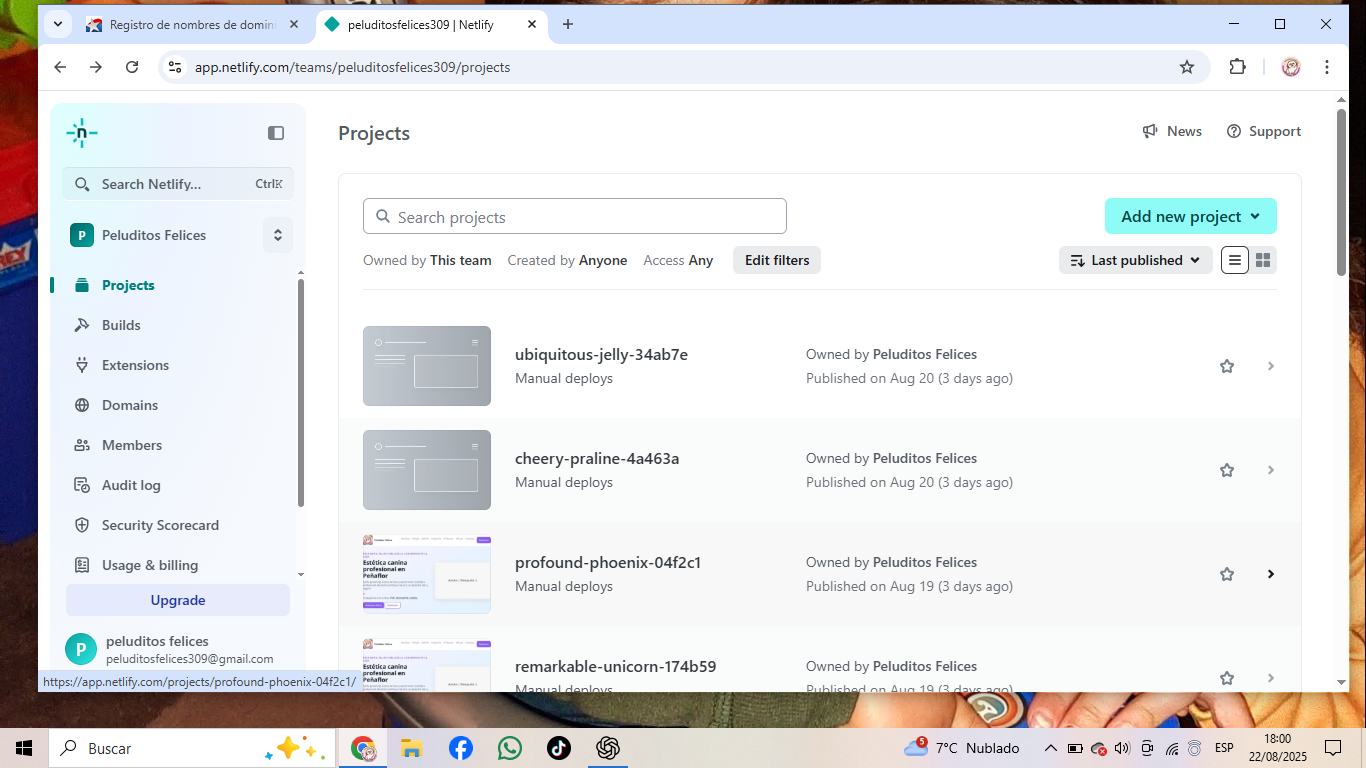Favorite the cheery-praline-4a463a project star
1366x768 pixels.
(1227, 470)
